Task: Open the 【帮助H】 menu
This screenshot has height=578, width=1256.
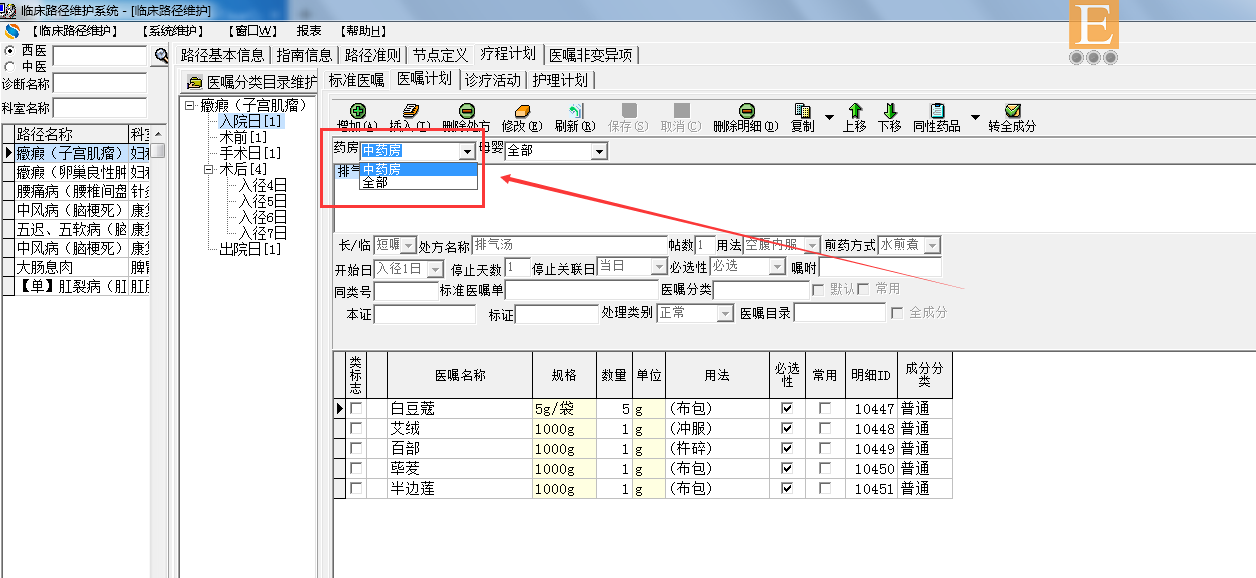Action: coord(362,31)
